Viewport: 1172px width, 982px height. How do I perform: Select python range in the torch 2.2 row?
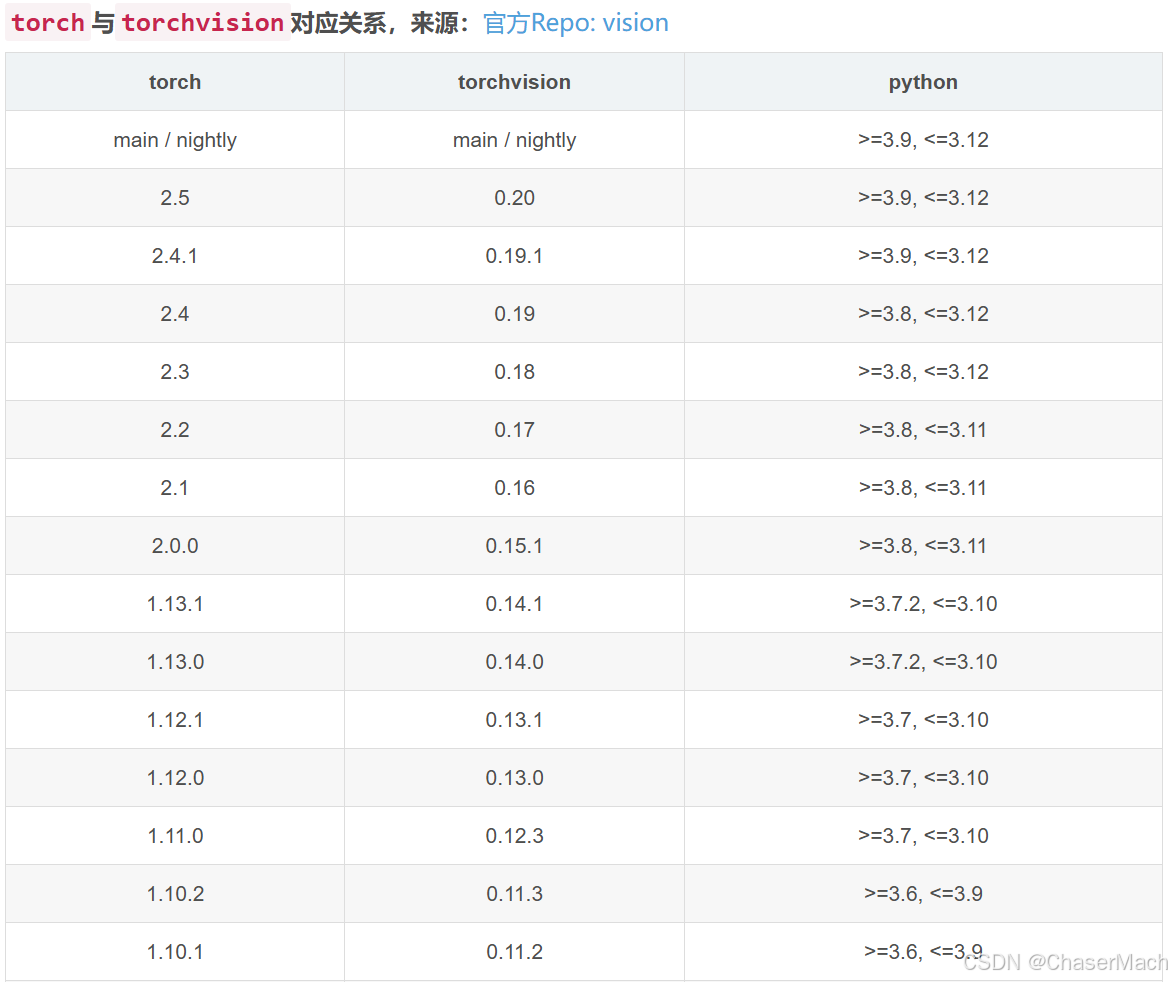coord(923,430)
